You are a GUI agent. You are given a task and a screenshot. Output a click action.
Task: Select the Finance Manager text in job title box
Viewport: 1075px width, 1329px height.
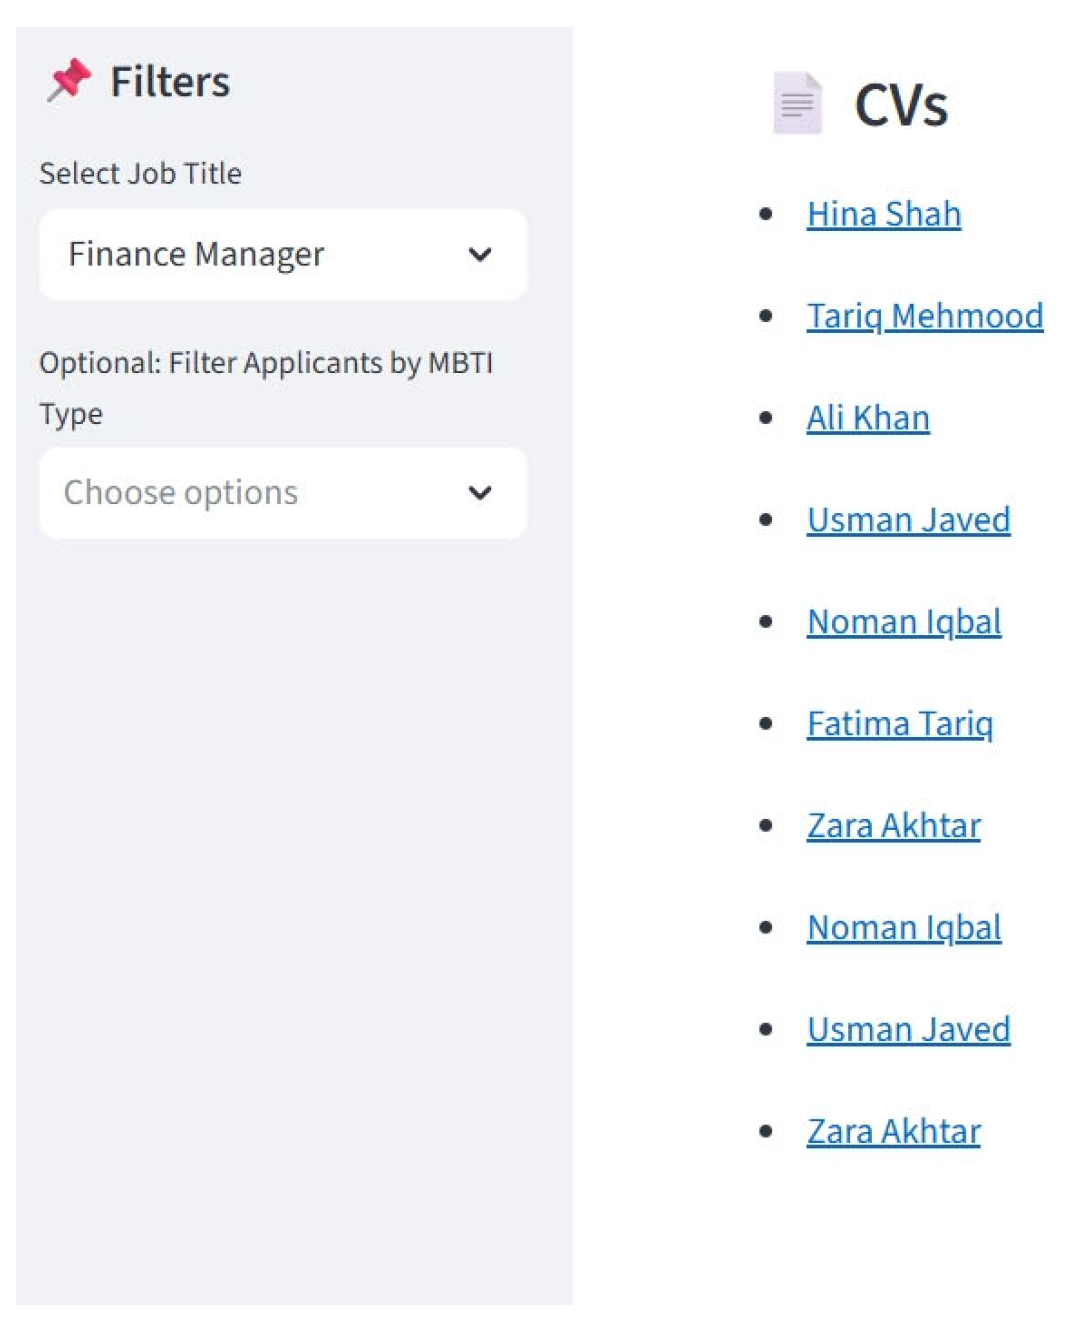(x=196, y=255)
